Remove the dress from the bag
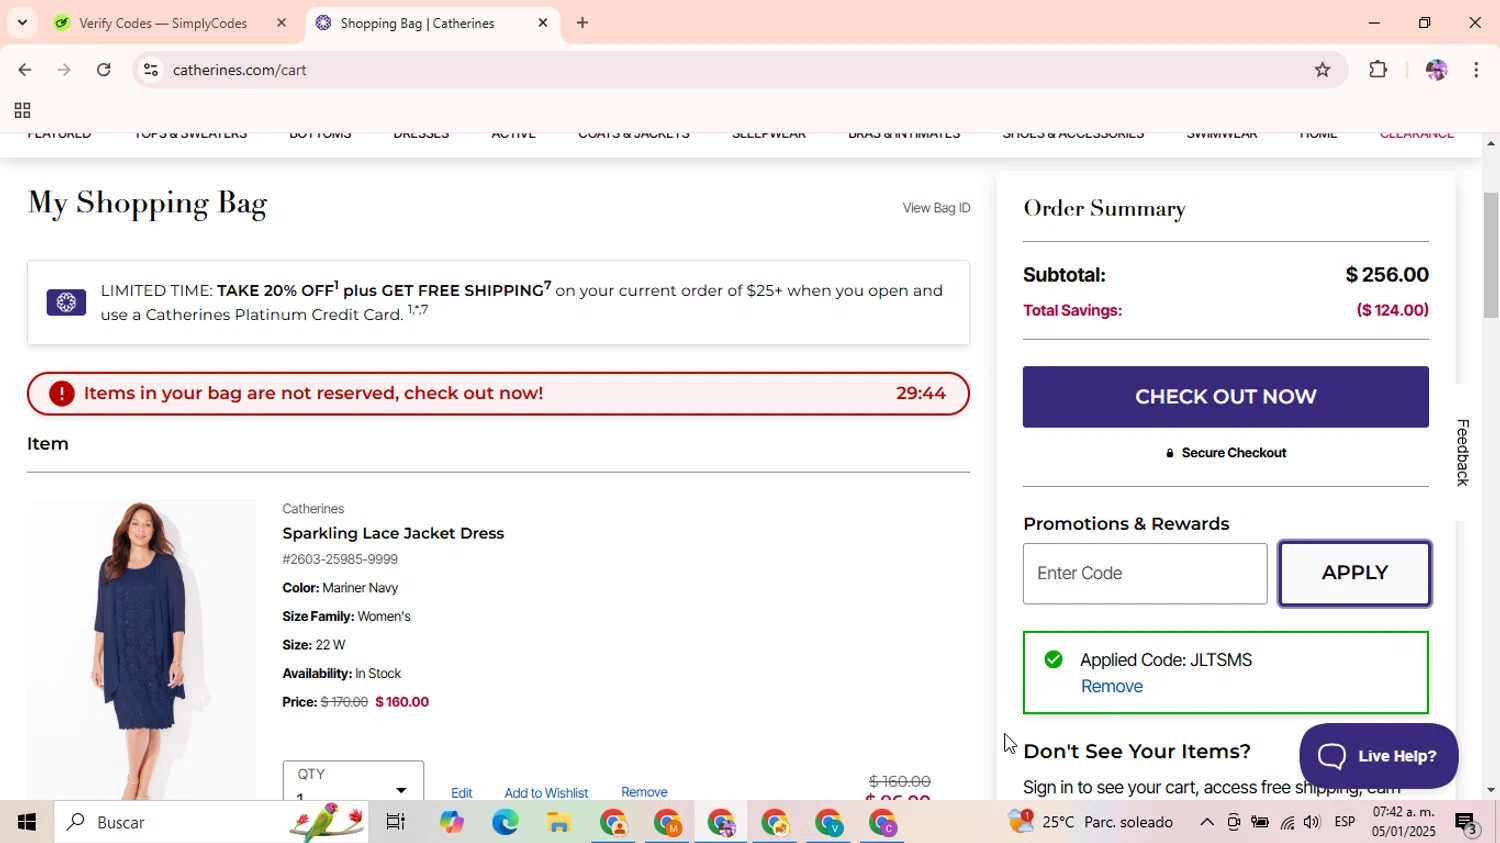 point(644,792)
